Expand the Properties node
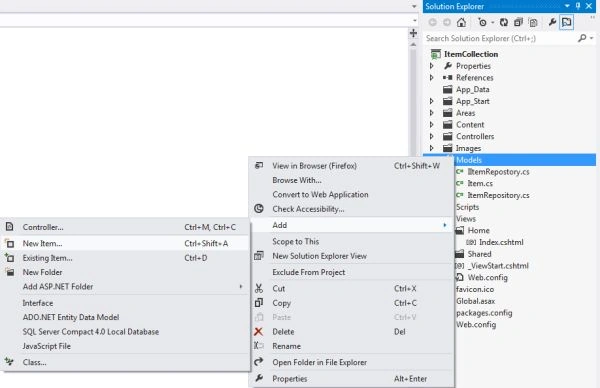This screenshot has height=388, width=600. 432,66
